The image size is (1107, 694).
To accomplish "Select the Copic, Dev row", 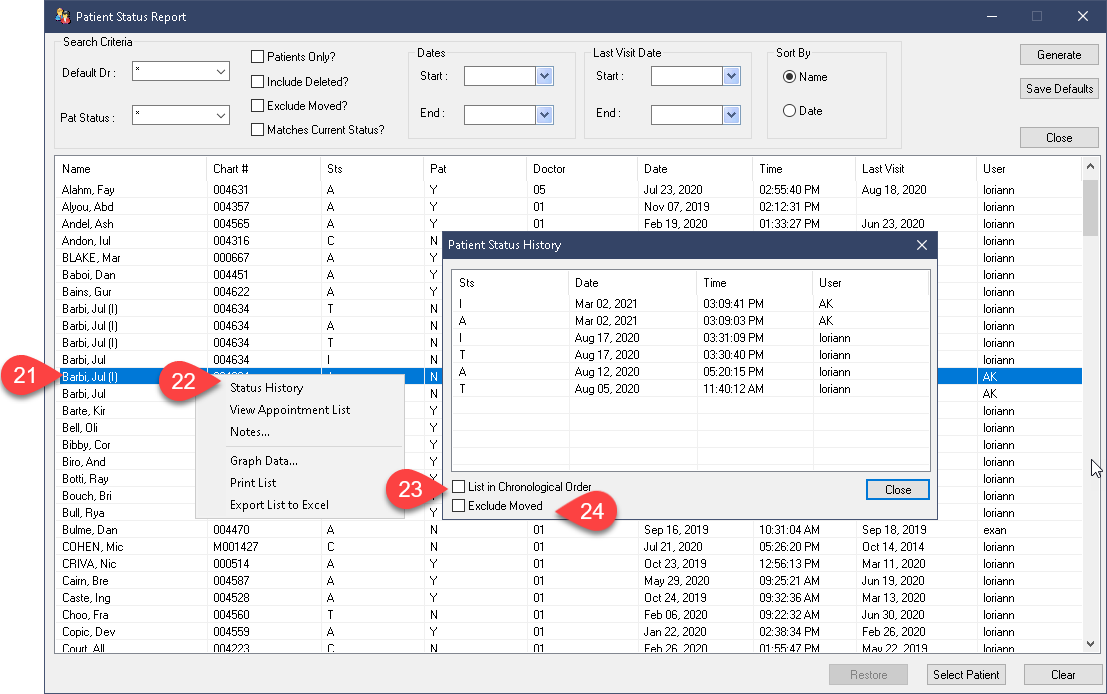I will click(x=568, y=631).
